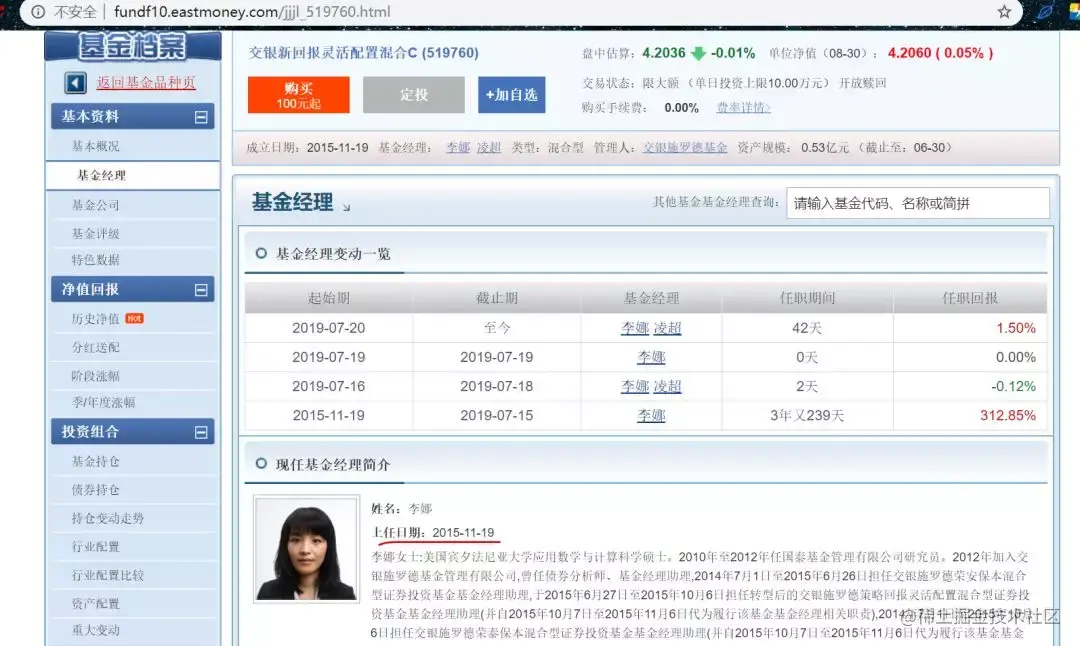
Task: Click the 起始期 column header
Action: click(x=329, y=298)
